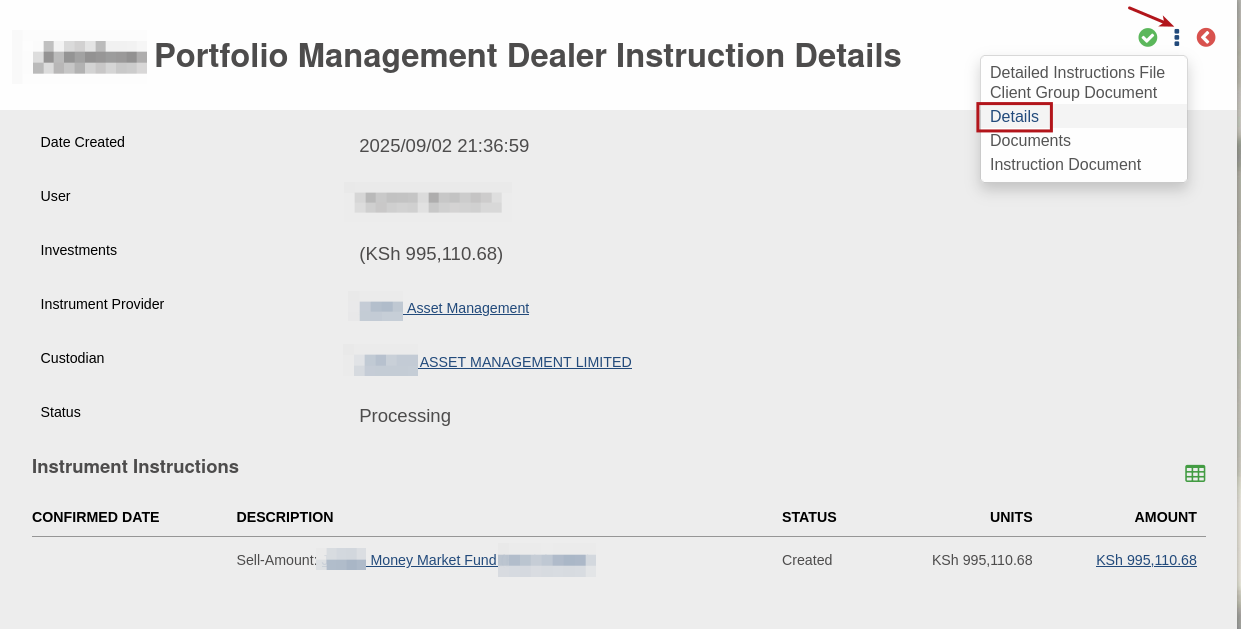Click the UNITS column header
Screen dimensions: 1241x629
click(x=1011, y=517)
